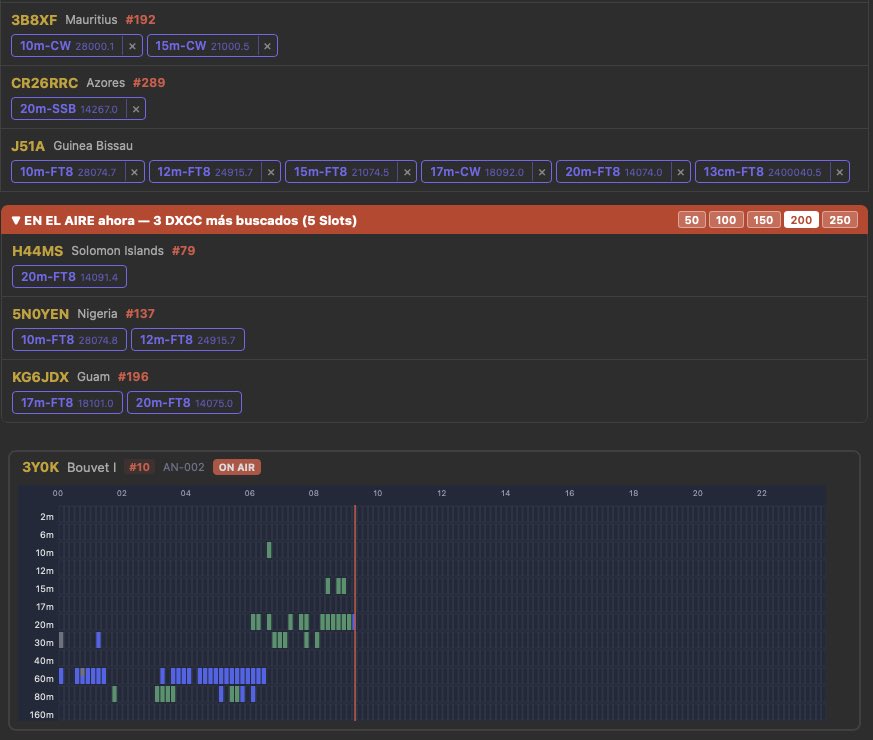The height and width of the screenshot is (740, 873).
Task: Click the 22 hour label on timeline
Action: 762,493
